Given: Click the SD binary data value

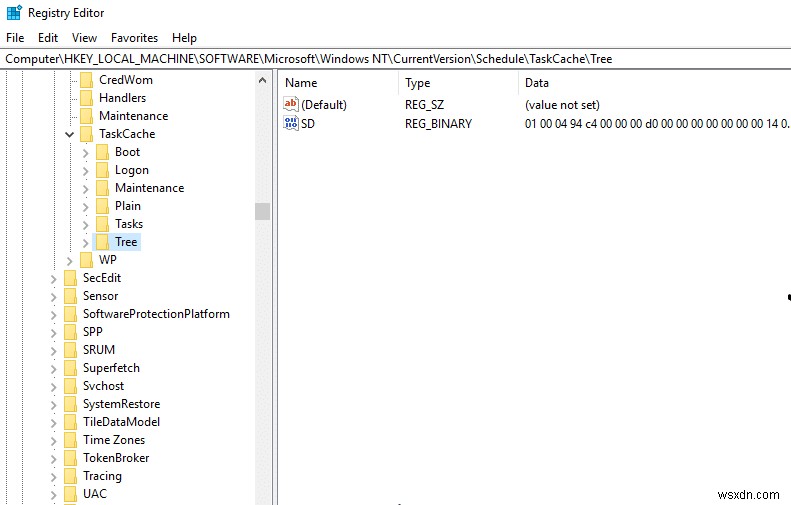Looking at the screenshot, I should pos(656,124).
